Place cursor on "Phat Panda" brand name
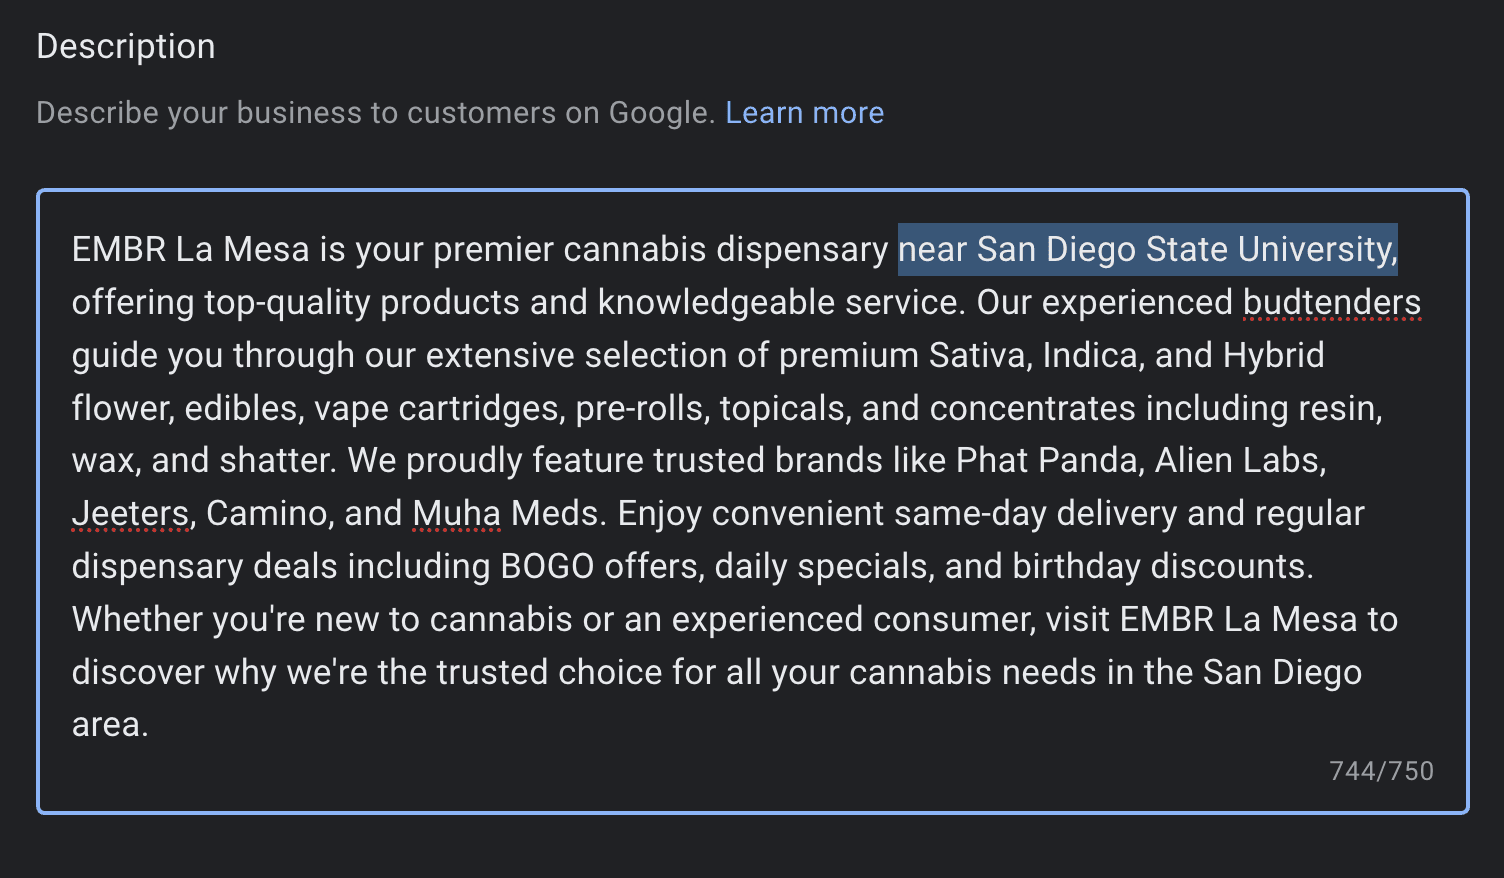Viewport: 1504px width, 878px height. 1047,460
